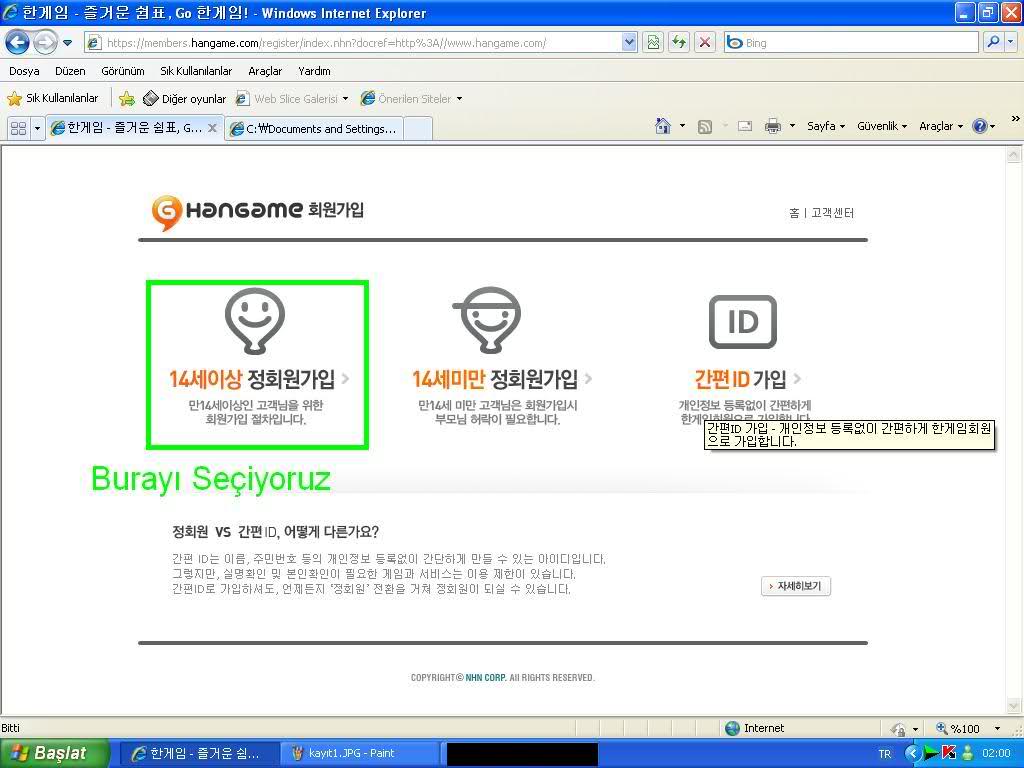Open the Diğer oyunlar favorites link
Screen dimensions: 1024x768
184,99
